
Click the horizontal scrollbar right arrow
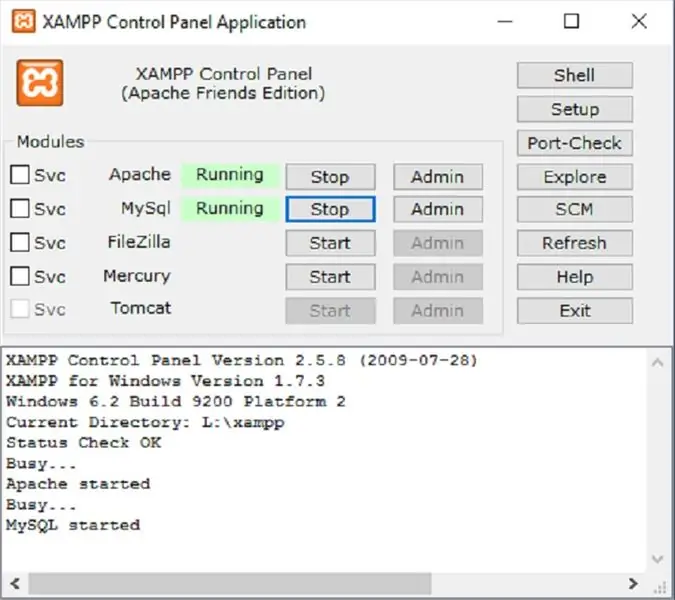[x=633, y=584]
